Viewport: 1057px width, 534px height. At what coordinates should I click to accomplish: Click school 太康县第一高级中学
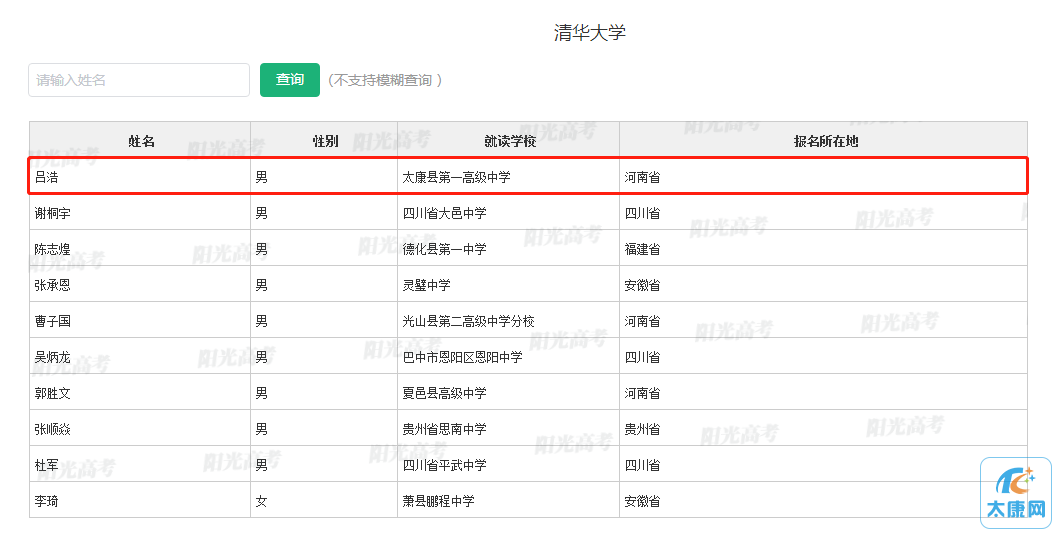456,177
